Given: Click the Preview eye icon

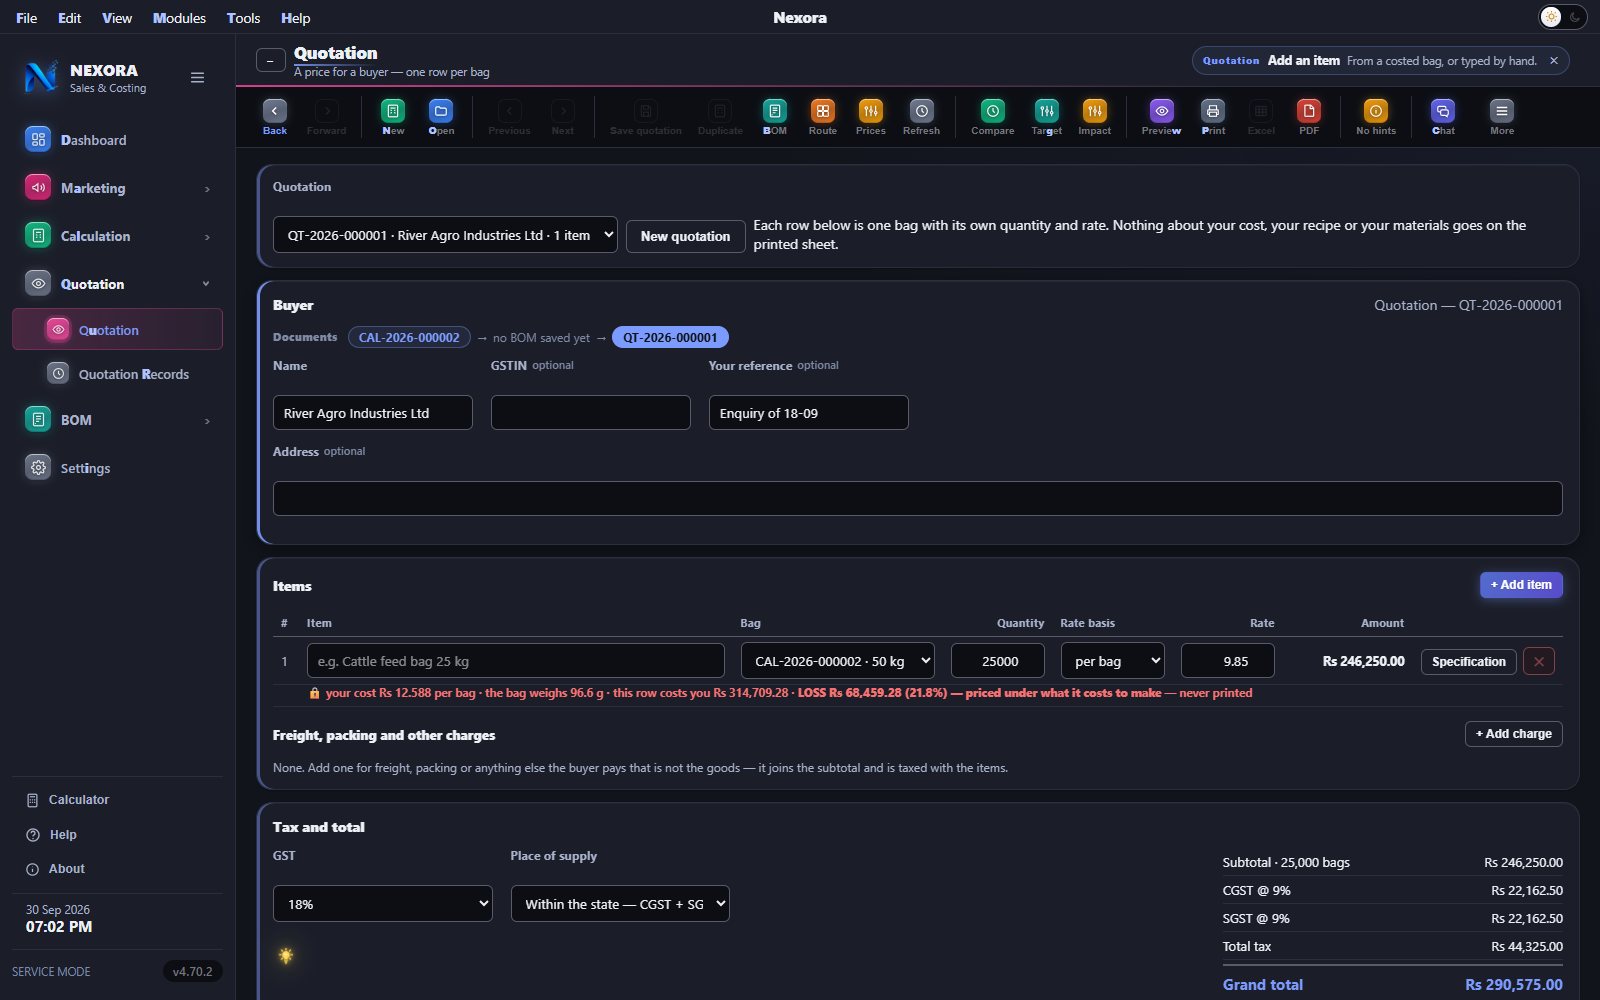Looking at the screenshot, I should (x=1162, y=111).
